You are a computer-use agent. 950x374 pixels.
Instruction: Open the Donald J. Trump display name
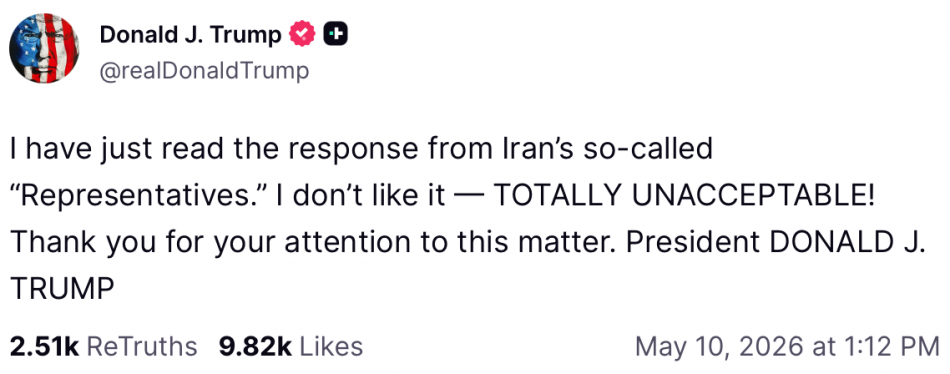point(190,35)
